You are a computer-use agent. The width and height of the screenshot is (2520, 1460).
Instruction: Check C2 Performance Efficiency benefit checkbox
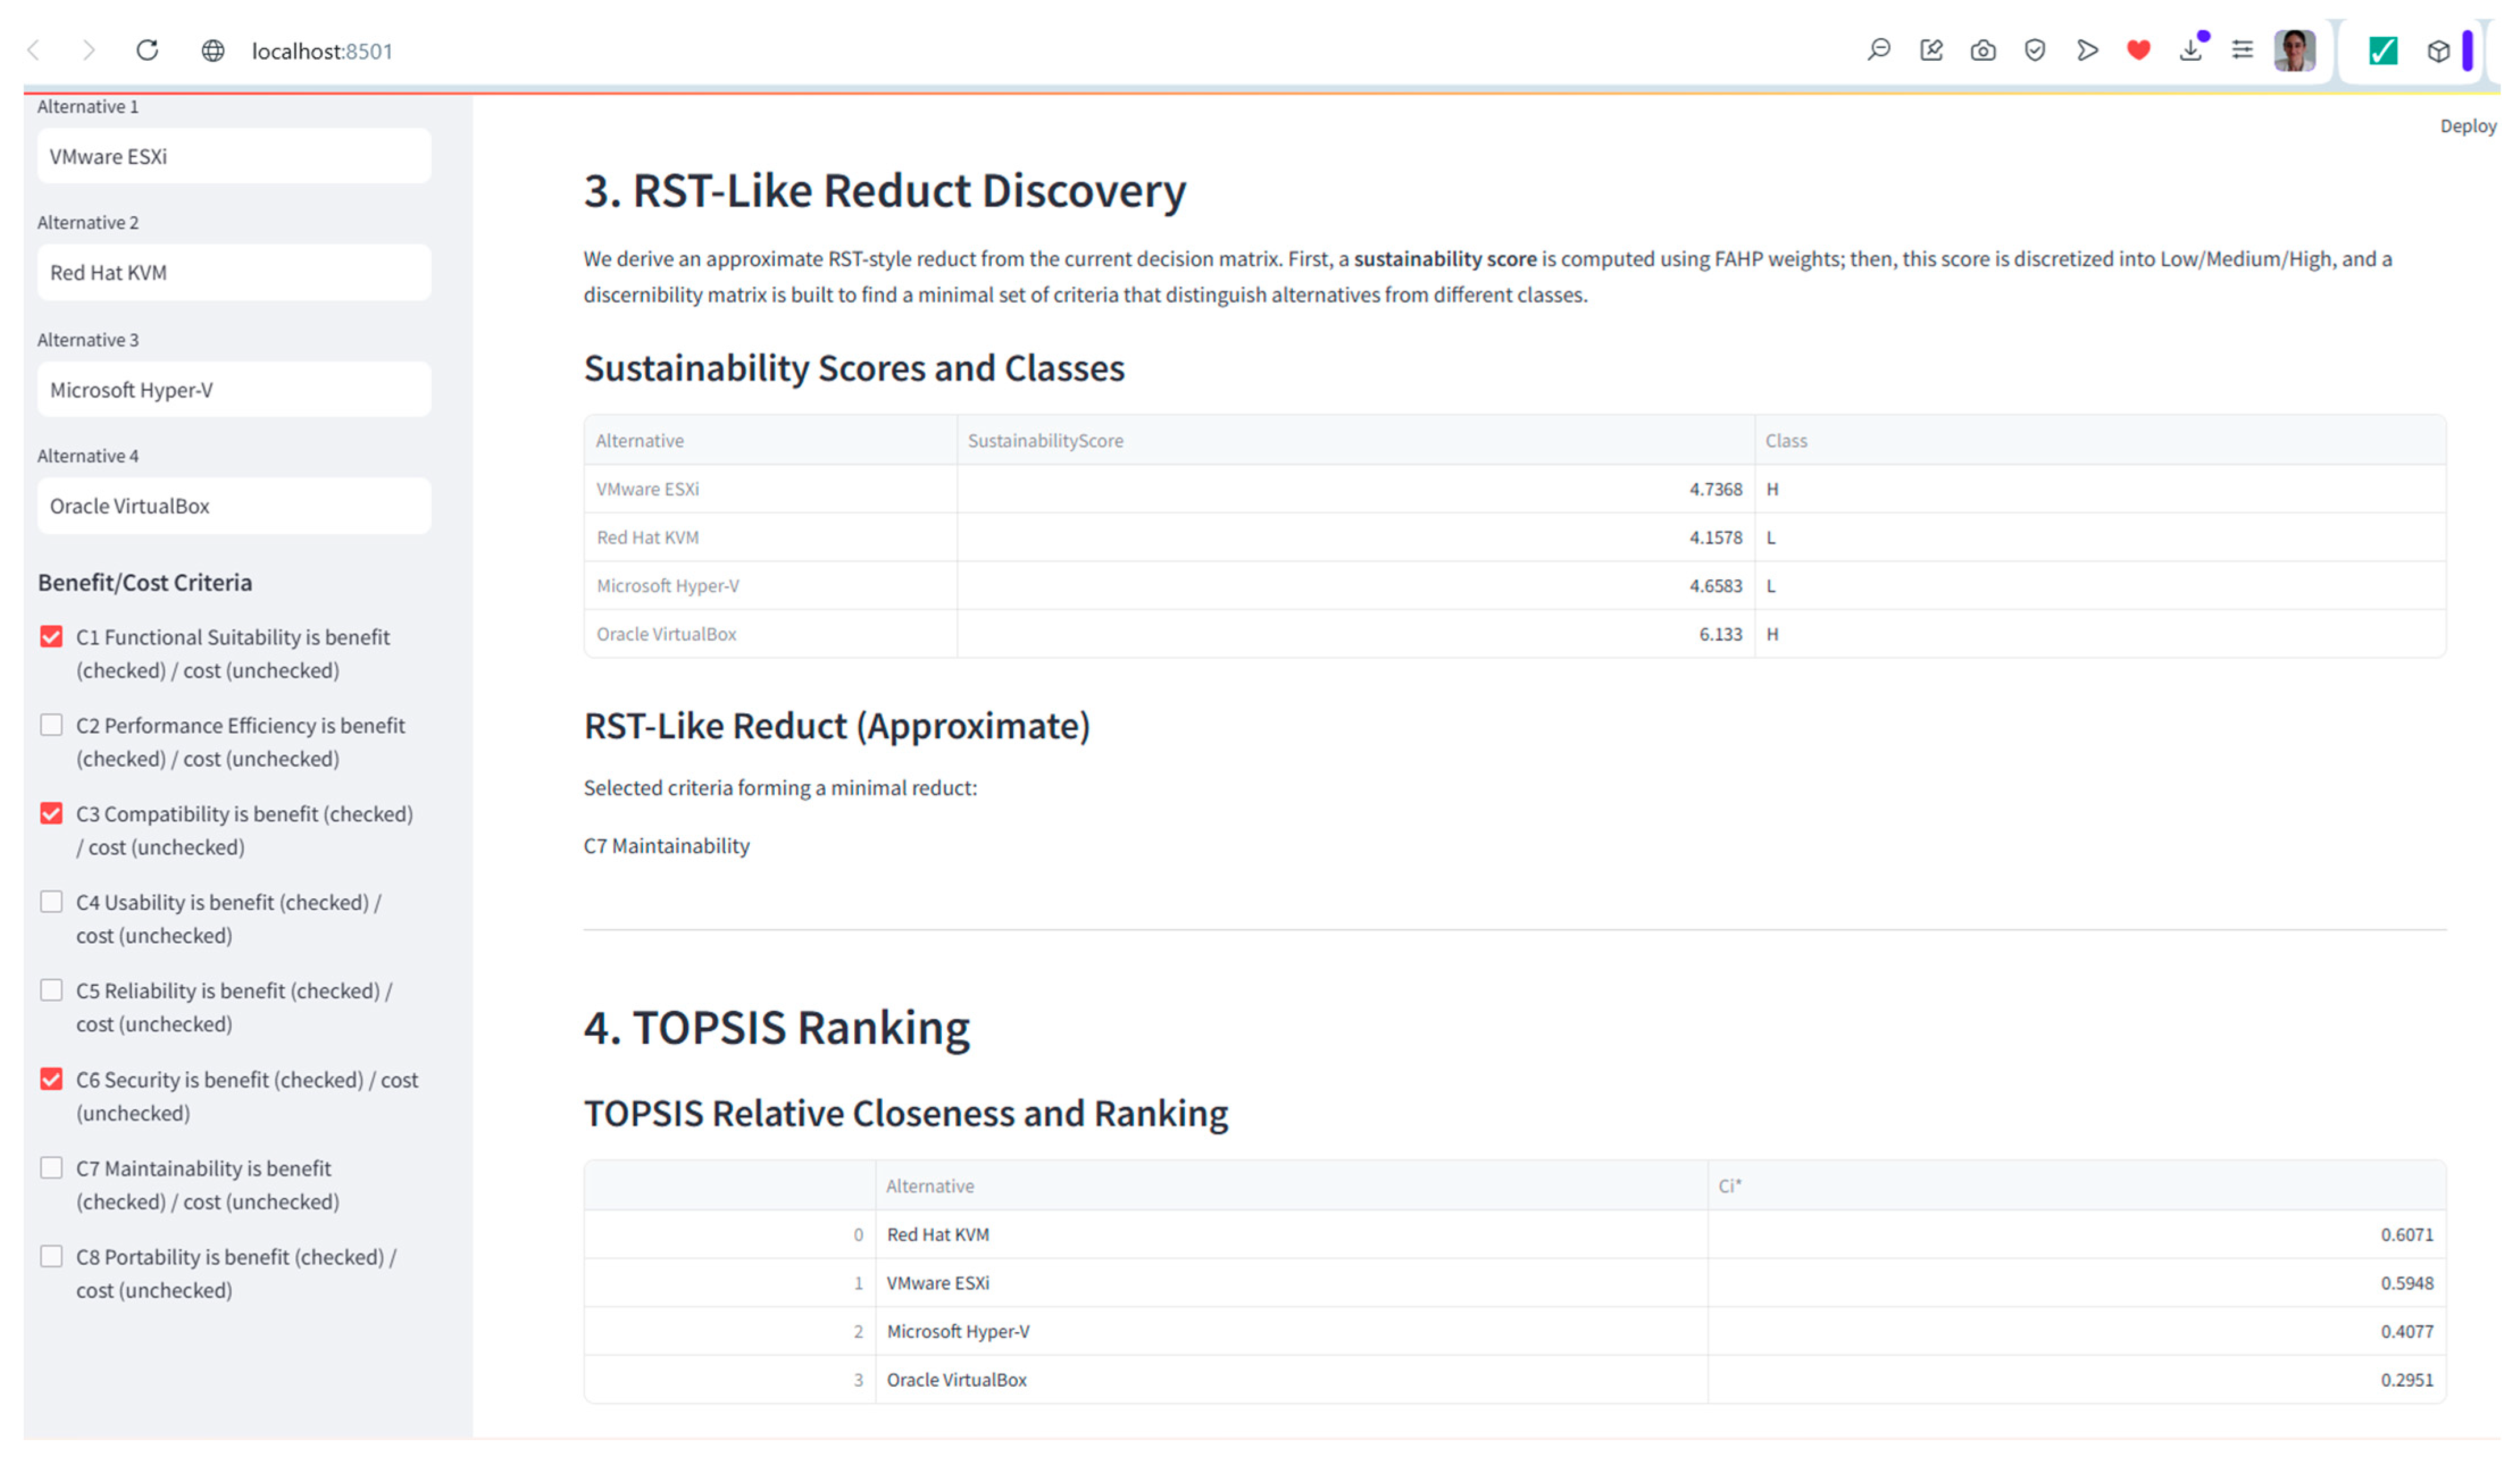pos(51,725)
